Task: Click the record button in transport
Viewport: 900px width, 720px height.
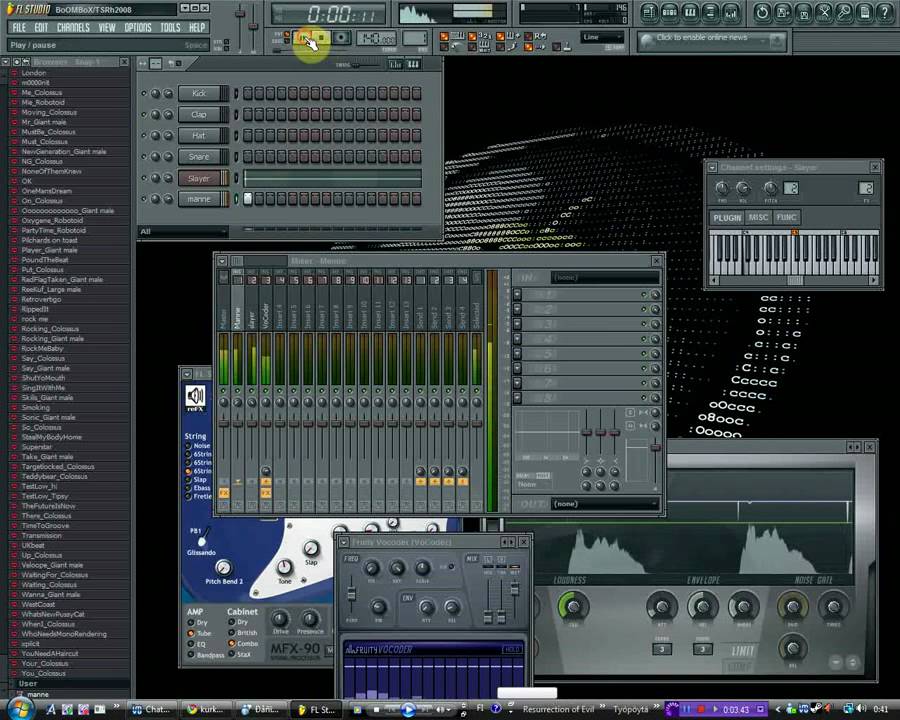Action: pos(341,38)
